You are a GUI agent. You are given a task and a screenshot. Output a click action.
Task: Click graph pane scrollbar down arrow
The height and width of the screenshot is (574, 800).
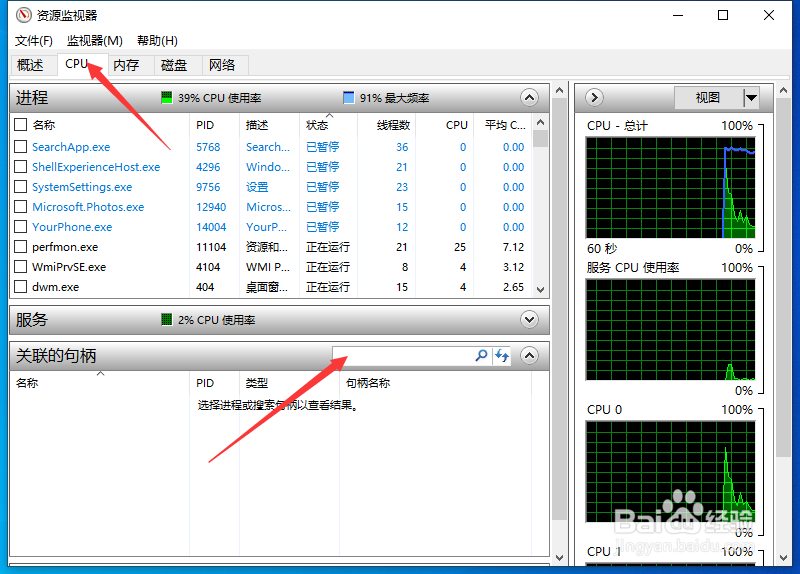[x=783, y=558]
